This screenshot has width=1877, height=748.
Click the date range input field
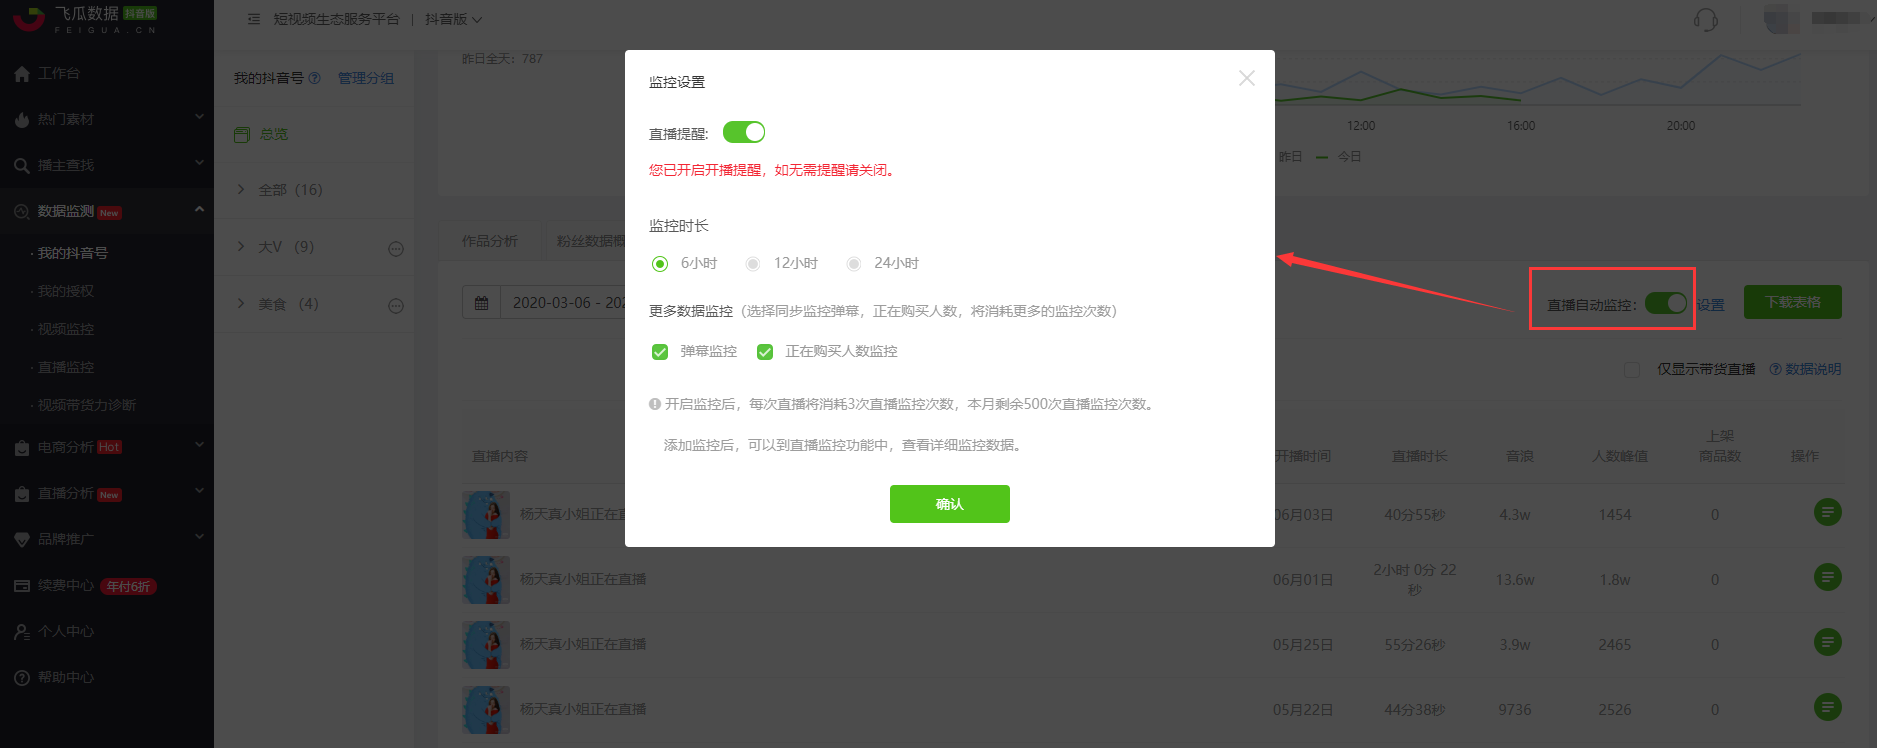click(x=562, y=303)
